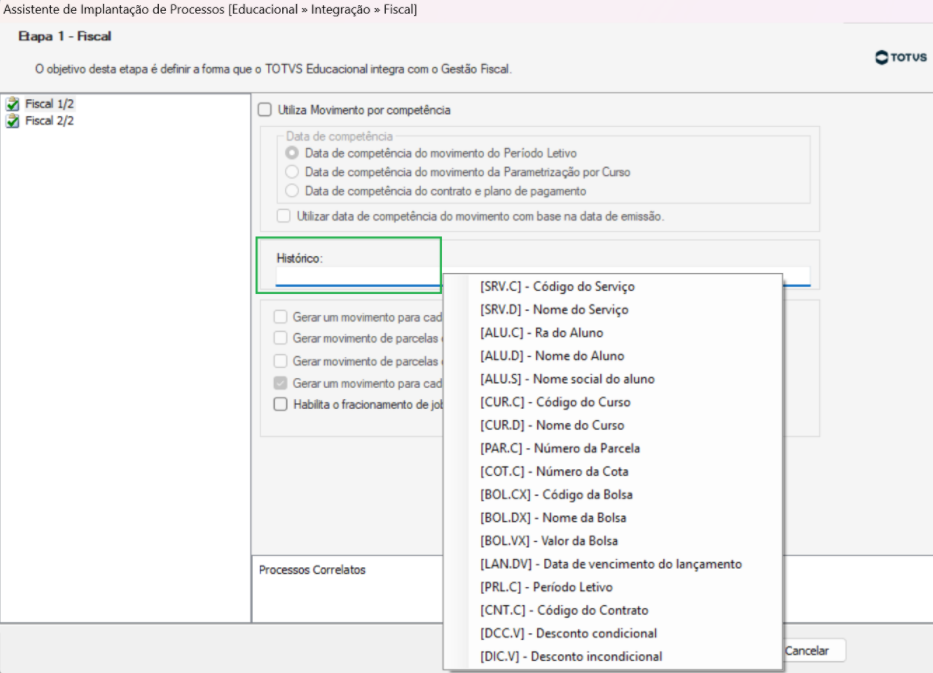The height and width of the screenshot is (673, 933).
Task: Choose [BOL.VX] - Valor da Bolsa
Action: (613, 541)
